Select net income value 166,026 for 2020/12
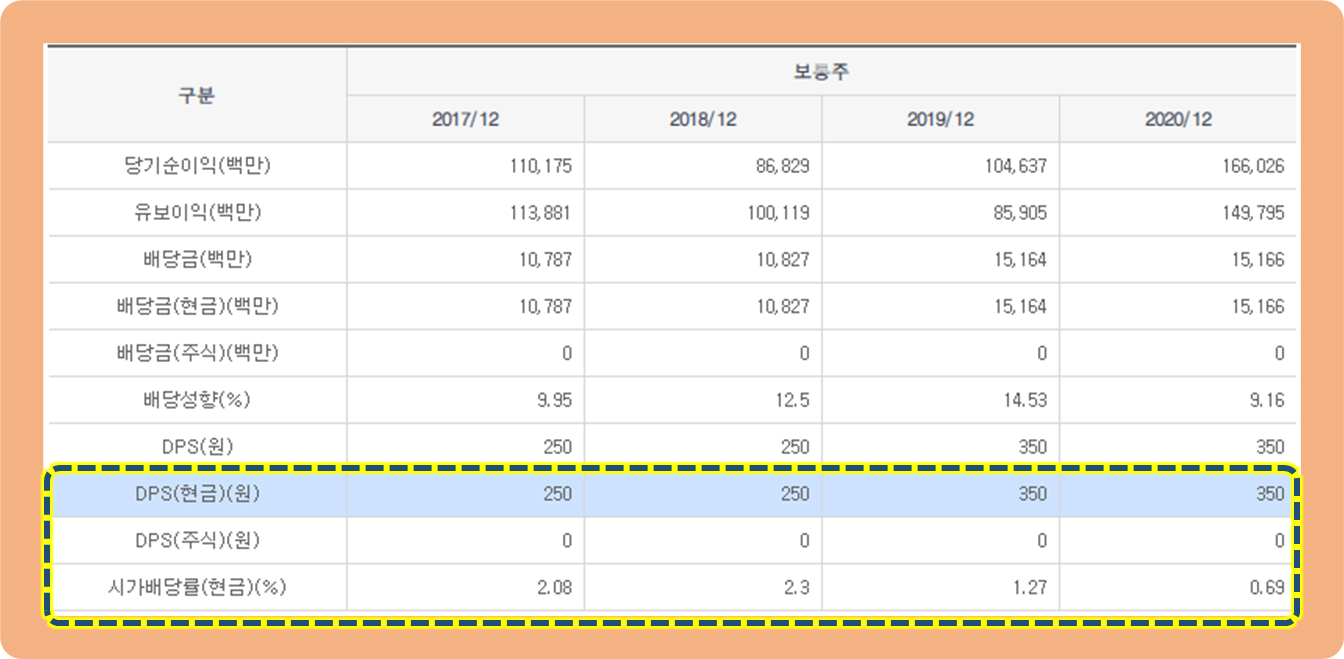This screenshot has width=1344, height=659. [1252, 166]
